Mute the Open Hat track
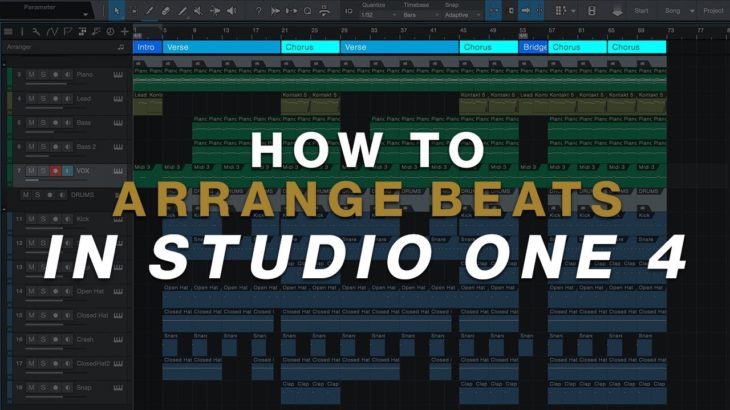 coord(31,291)
